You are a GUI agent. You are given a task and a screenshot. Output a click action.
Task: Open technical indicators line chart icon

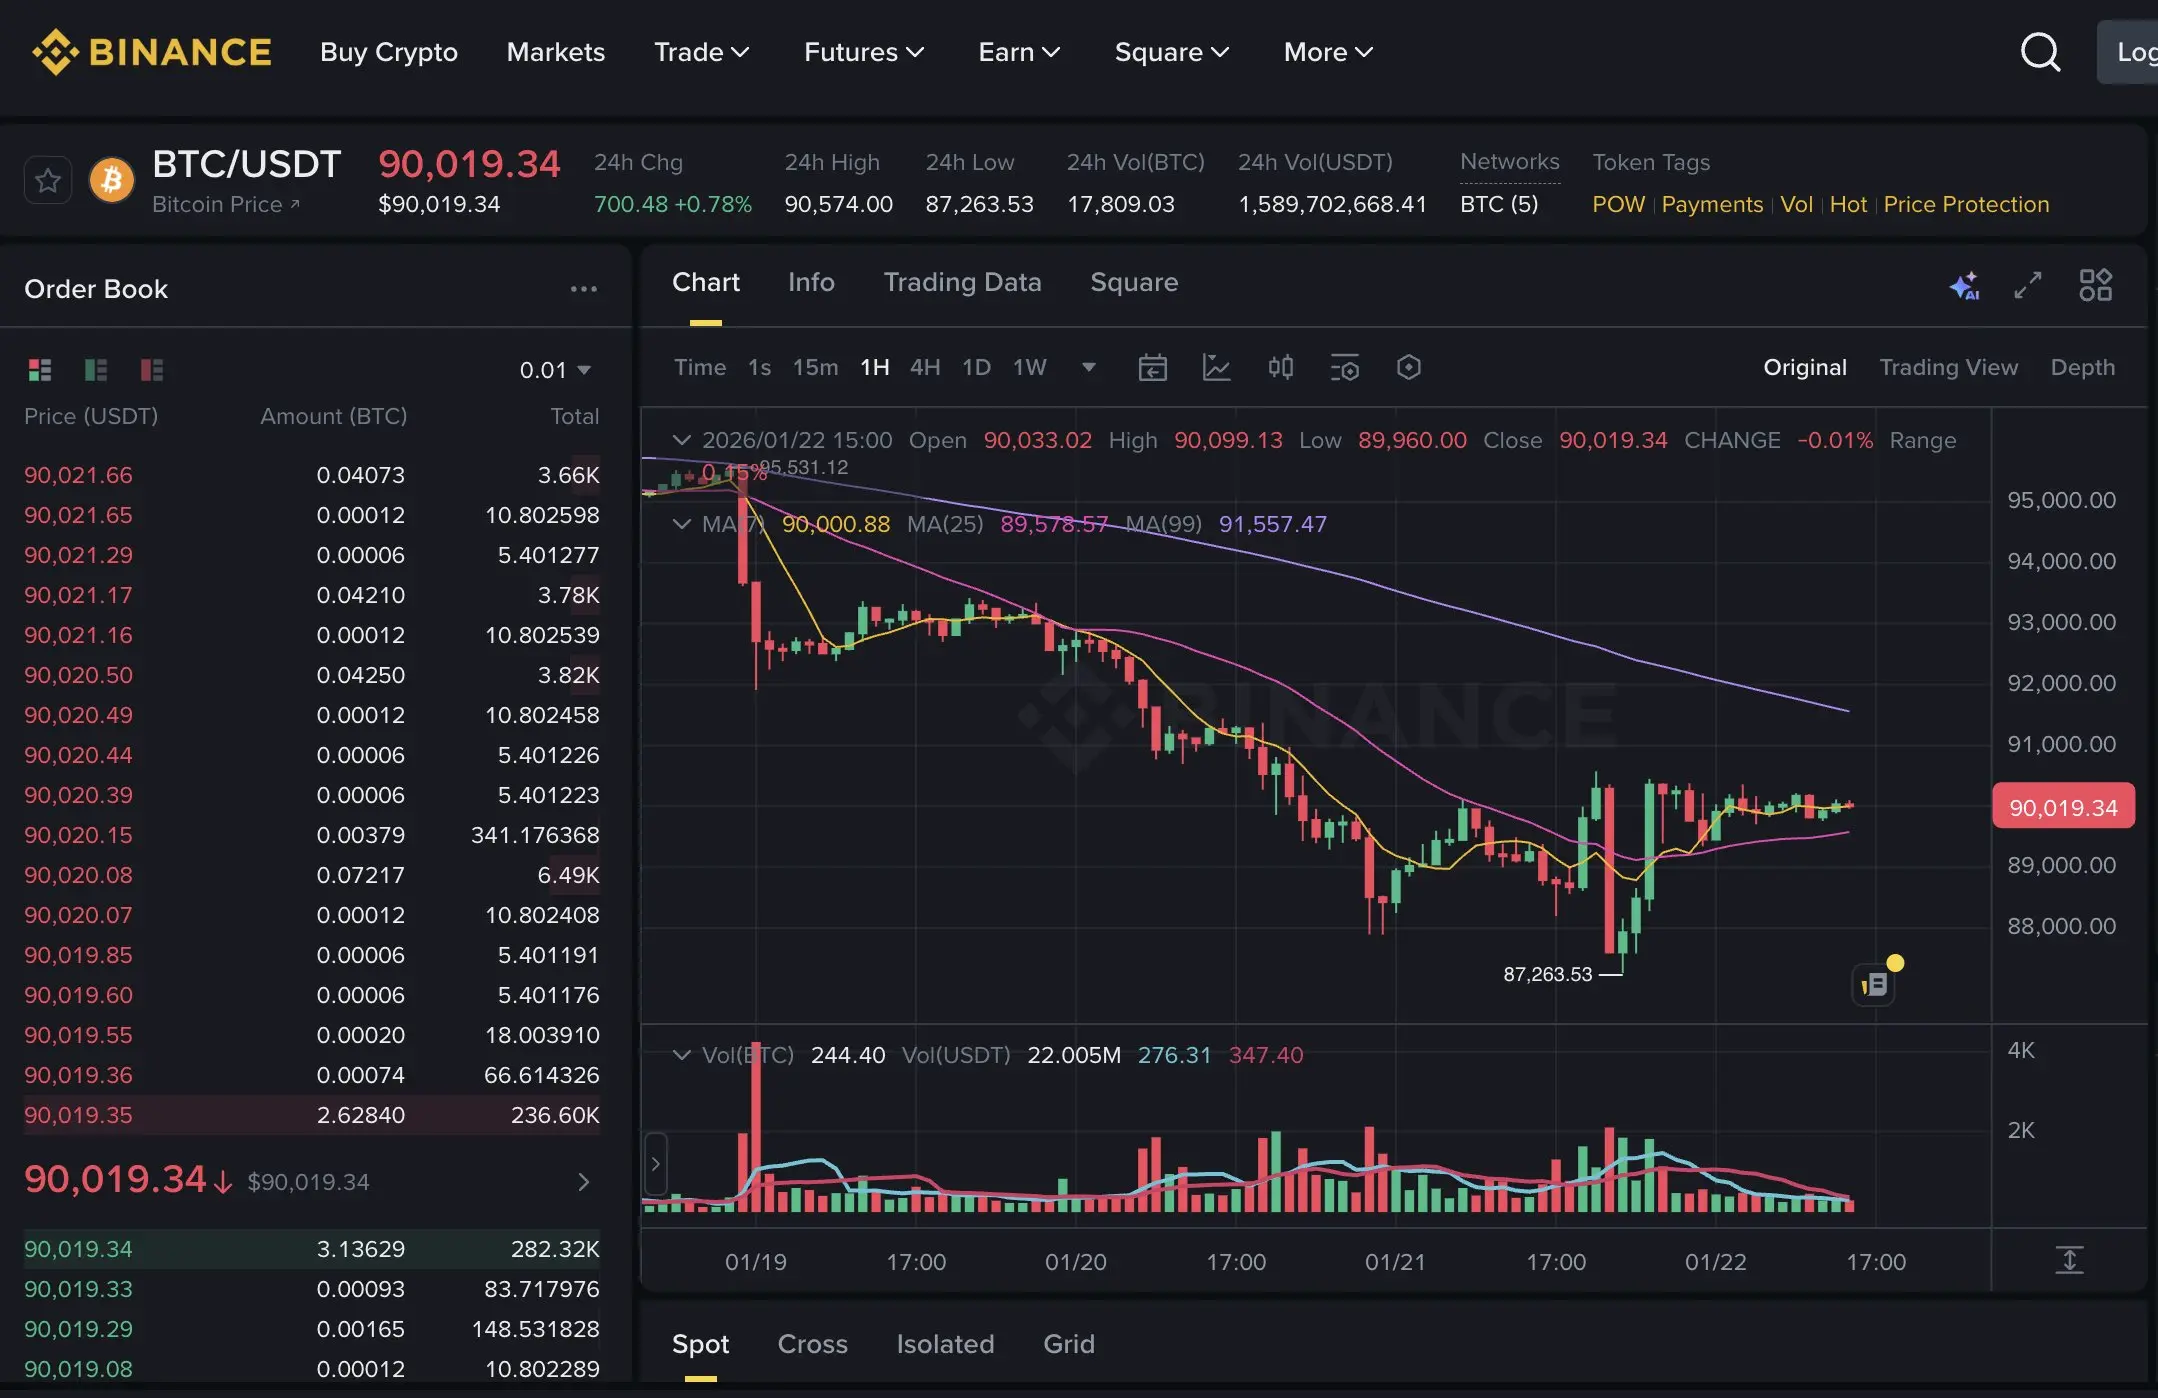click(1216, 368)
